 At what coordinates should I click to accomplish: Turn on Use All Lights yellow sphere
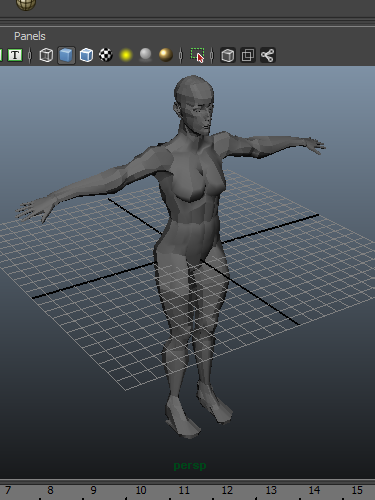point(126,55)
